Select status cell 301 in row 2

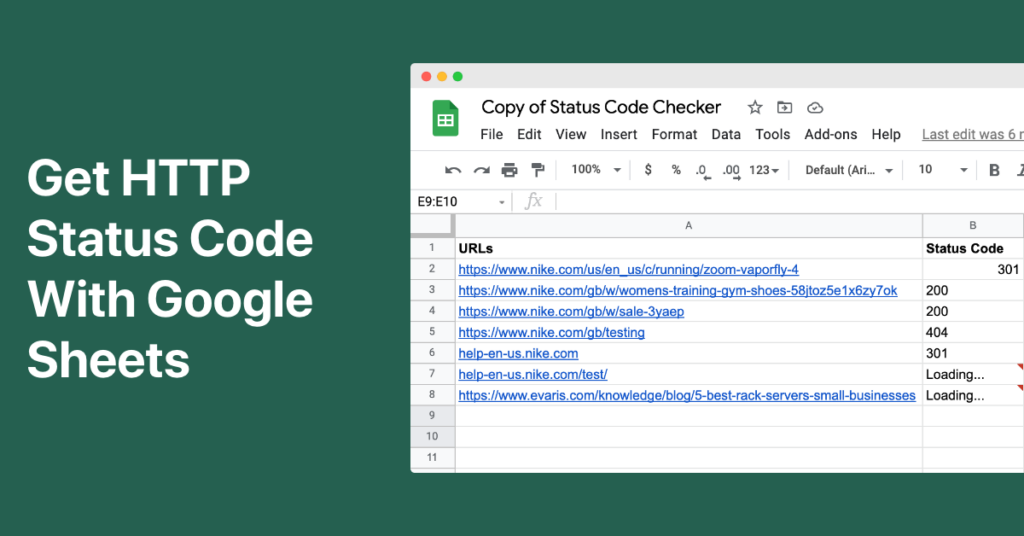pyautogui.click(x=973, y=269)
